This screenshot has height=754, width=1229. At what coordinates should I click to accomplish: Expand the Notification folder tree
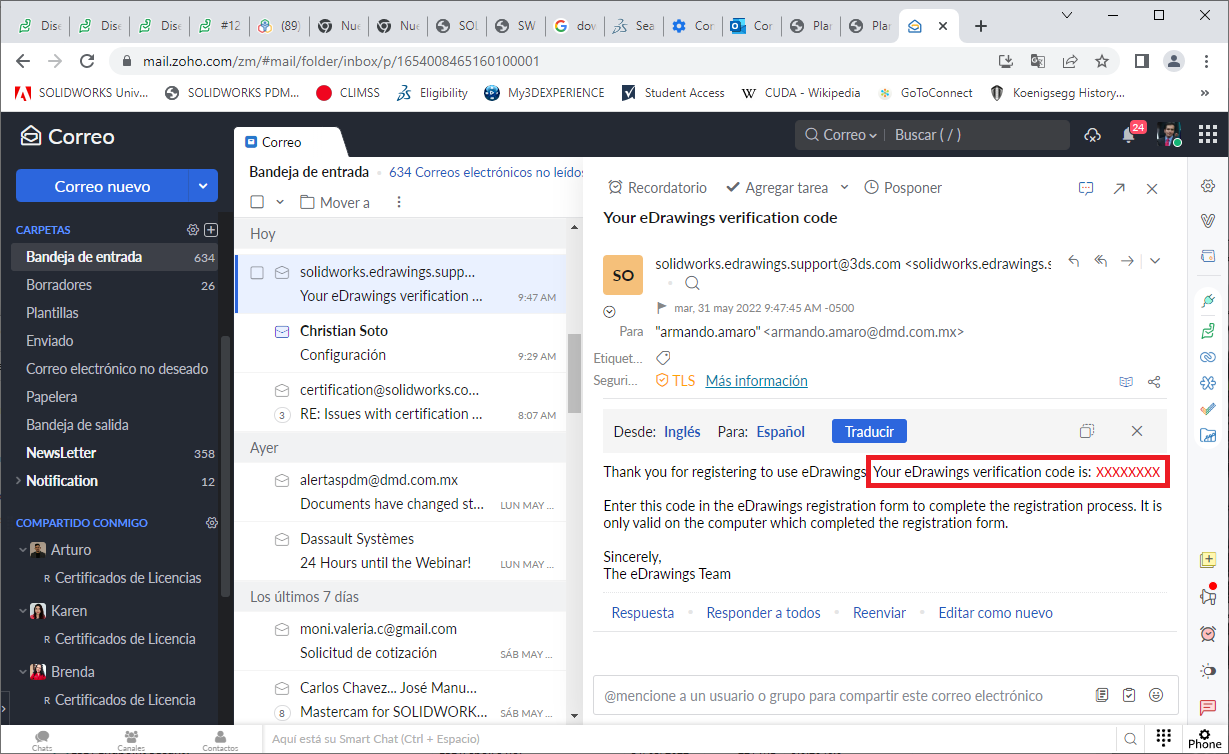[x=18, y=481]
